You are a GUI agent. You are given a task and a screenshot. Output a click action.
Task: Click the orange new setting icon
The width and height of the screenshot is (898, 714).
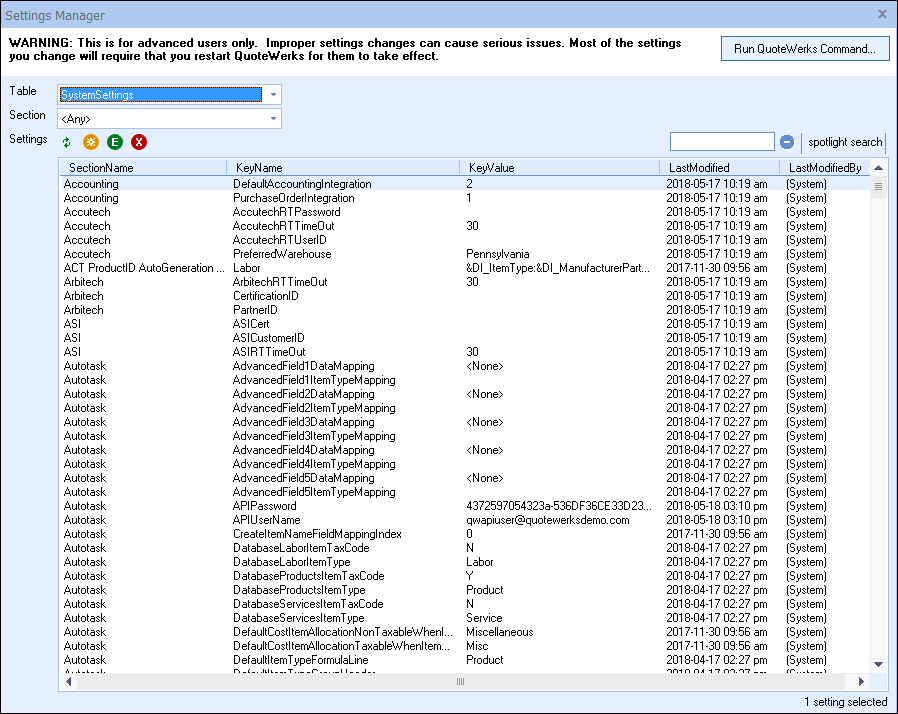coord(91,143)
